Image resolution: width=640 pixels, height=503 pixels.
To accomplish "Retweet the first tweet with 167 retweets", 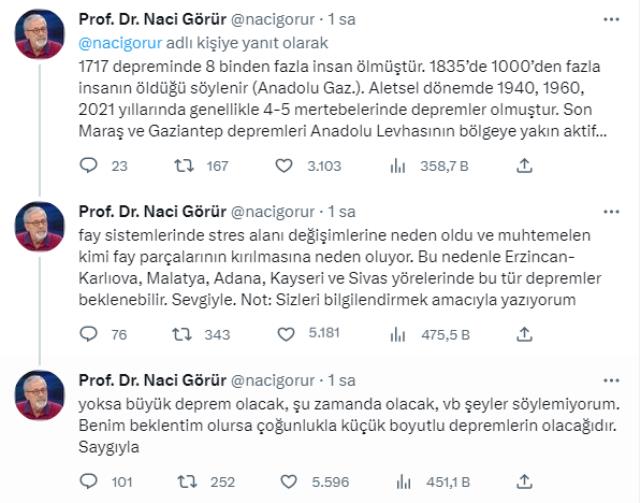I will [184, 167].
